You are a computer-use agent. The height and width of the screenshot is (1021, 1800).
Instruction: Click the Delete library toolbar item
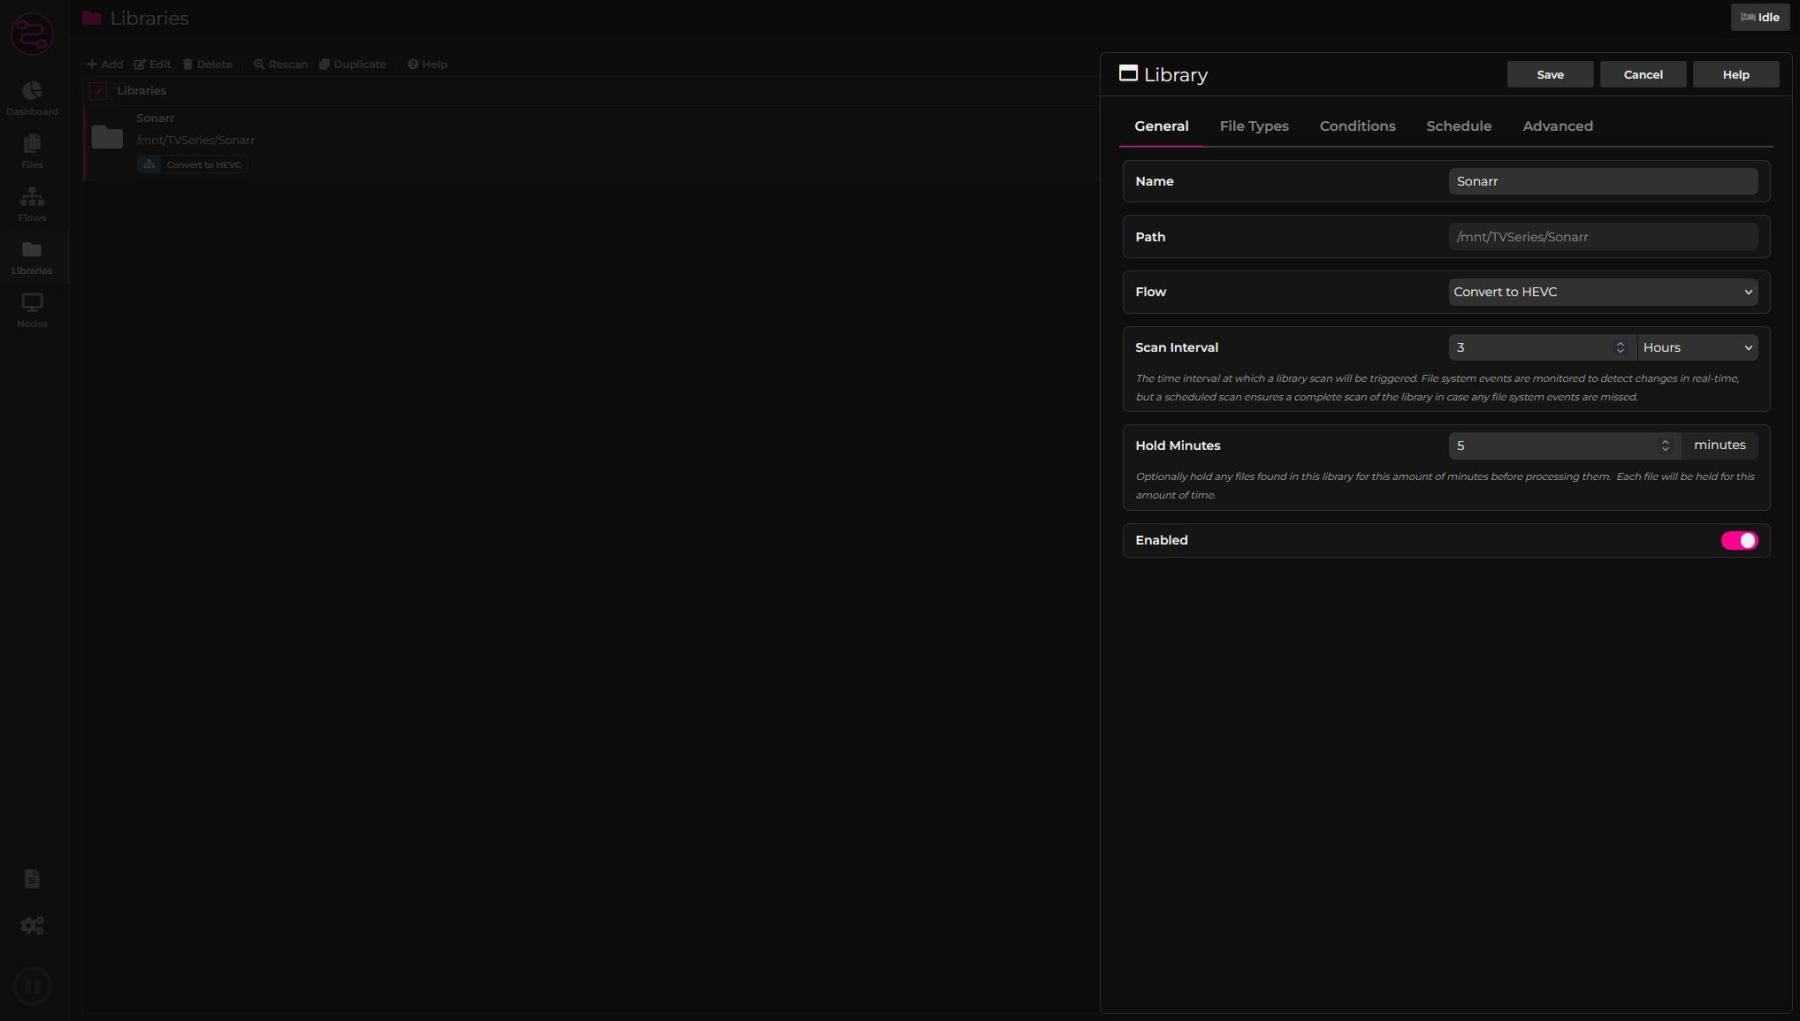(207, 64)
